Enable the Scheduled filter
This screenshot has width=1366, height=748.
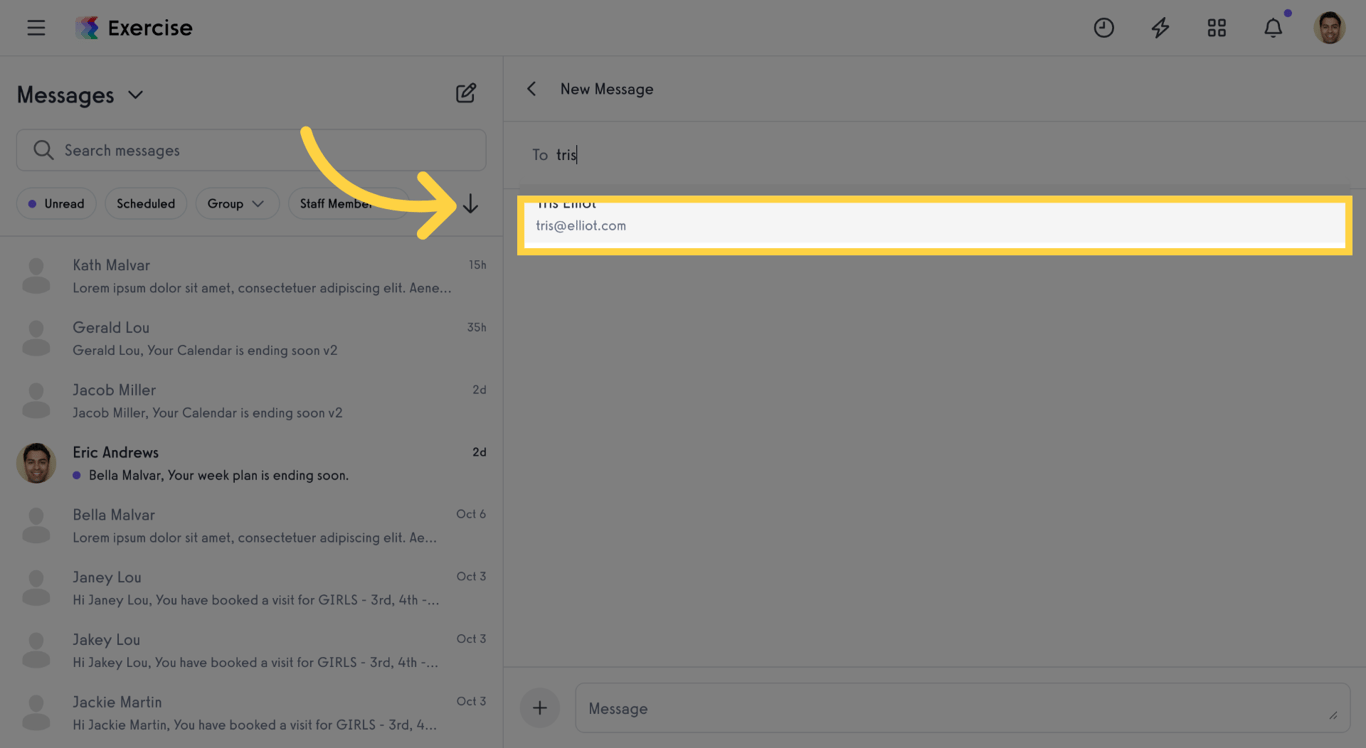pos(145,203)
